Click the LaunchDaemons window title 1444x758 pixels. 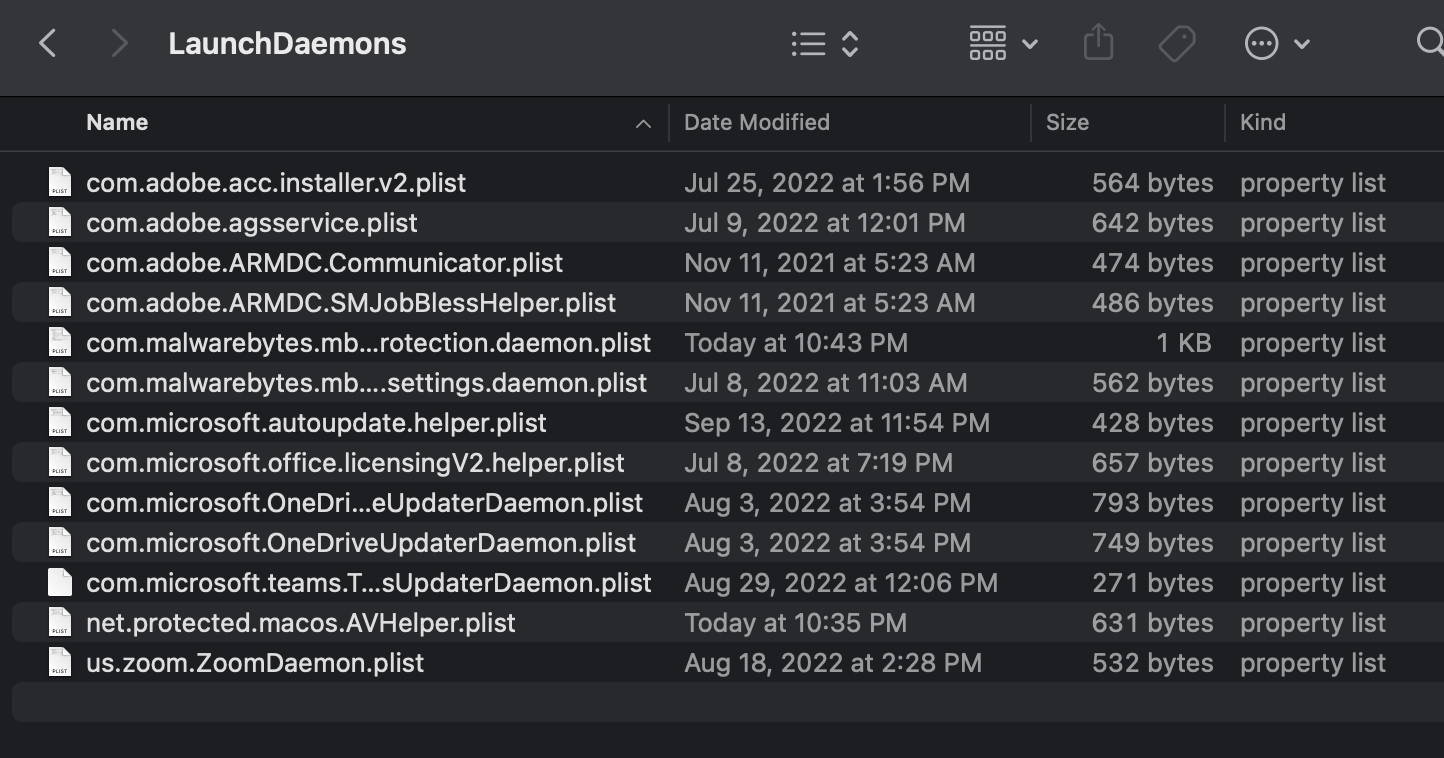point(287,44)
